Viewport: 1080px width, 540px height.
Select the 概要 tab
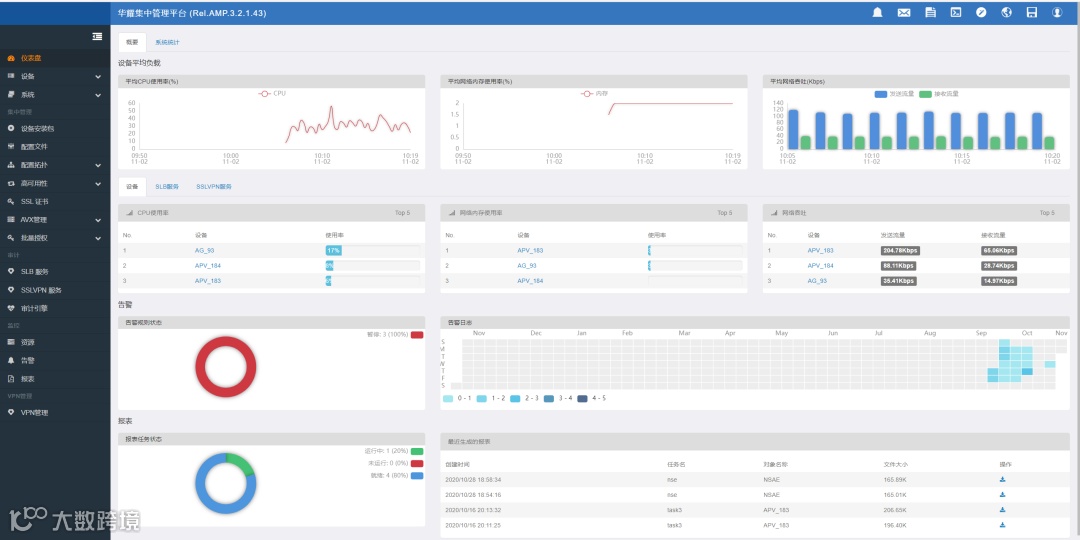(x=132, y=42)
